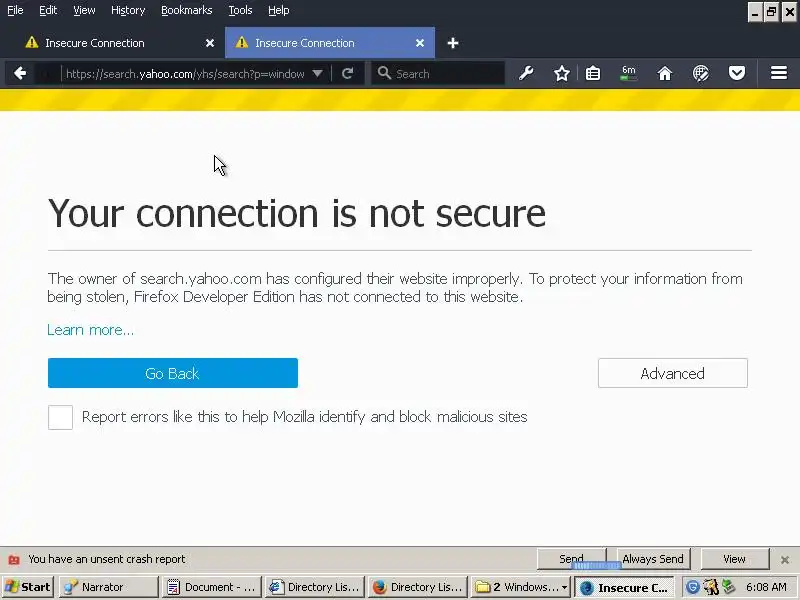The width and height of the screenshot is (800, 600).
Task: Open the hamburger menu
Action: 779,73
